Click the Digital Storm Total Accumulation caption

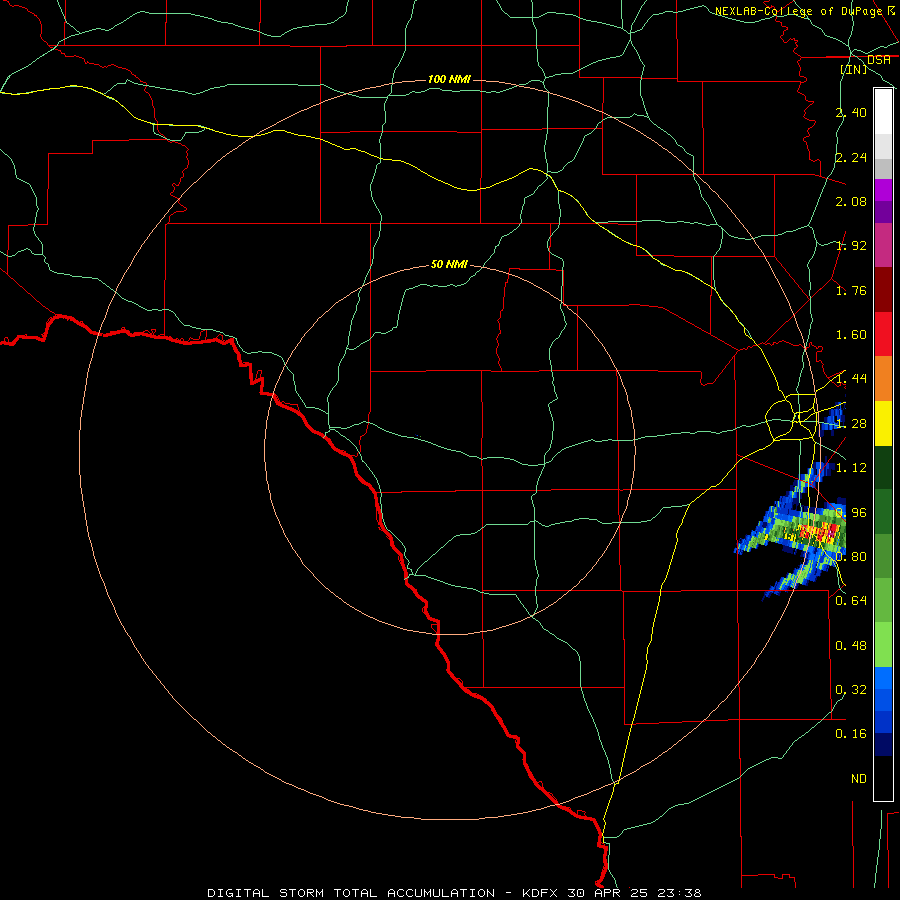pos(454,893)
